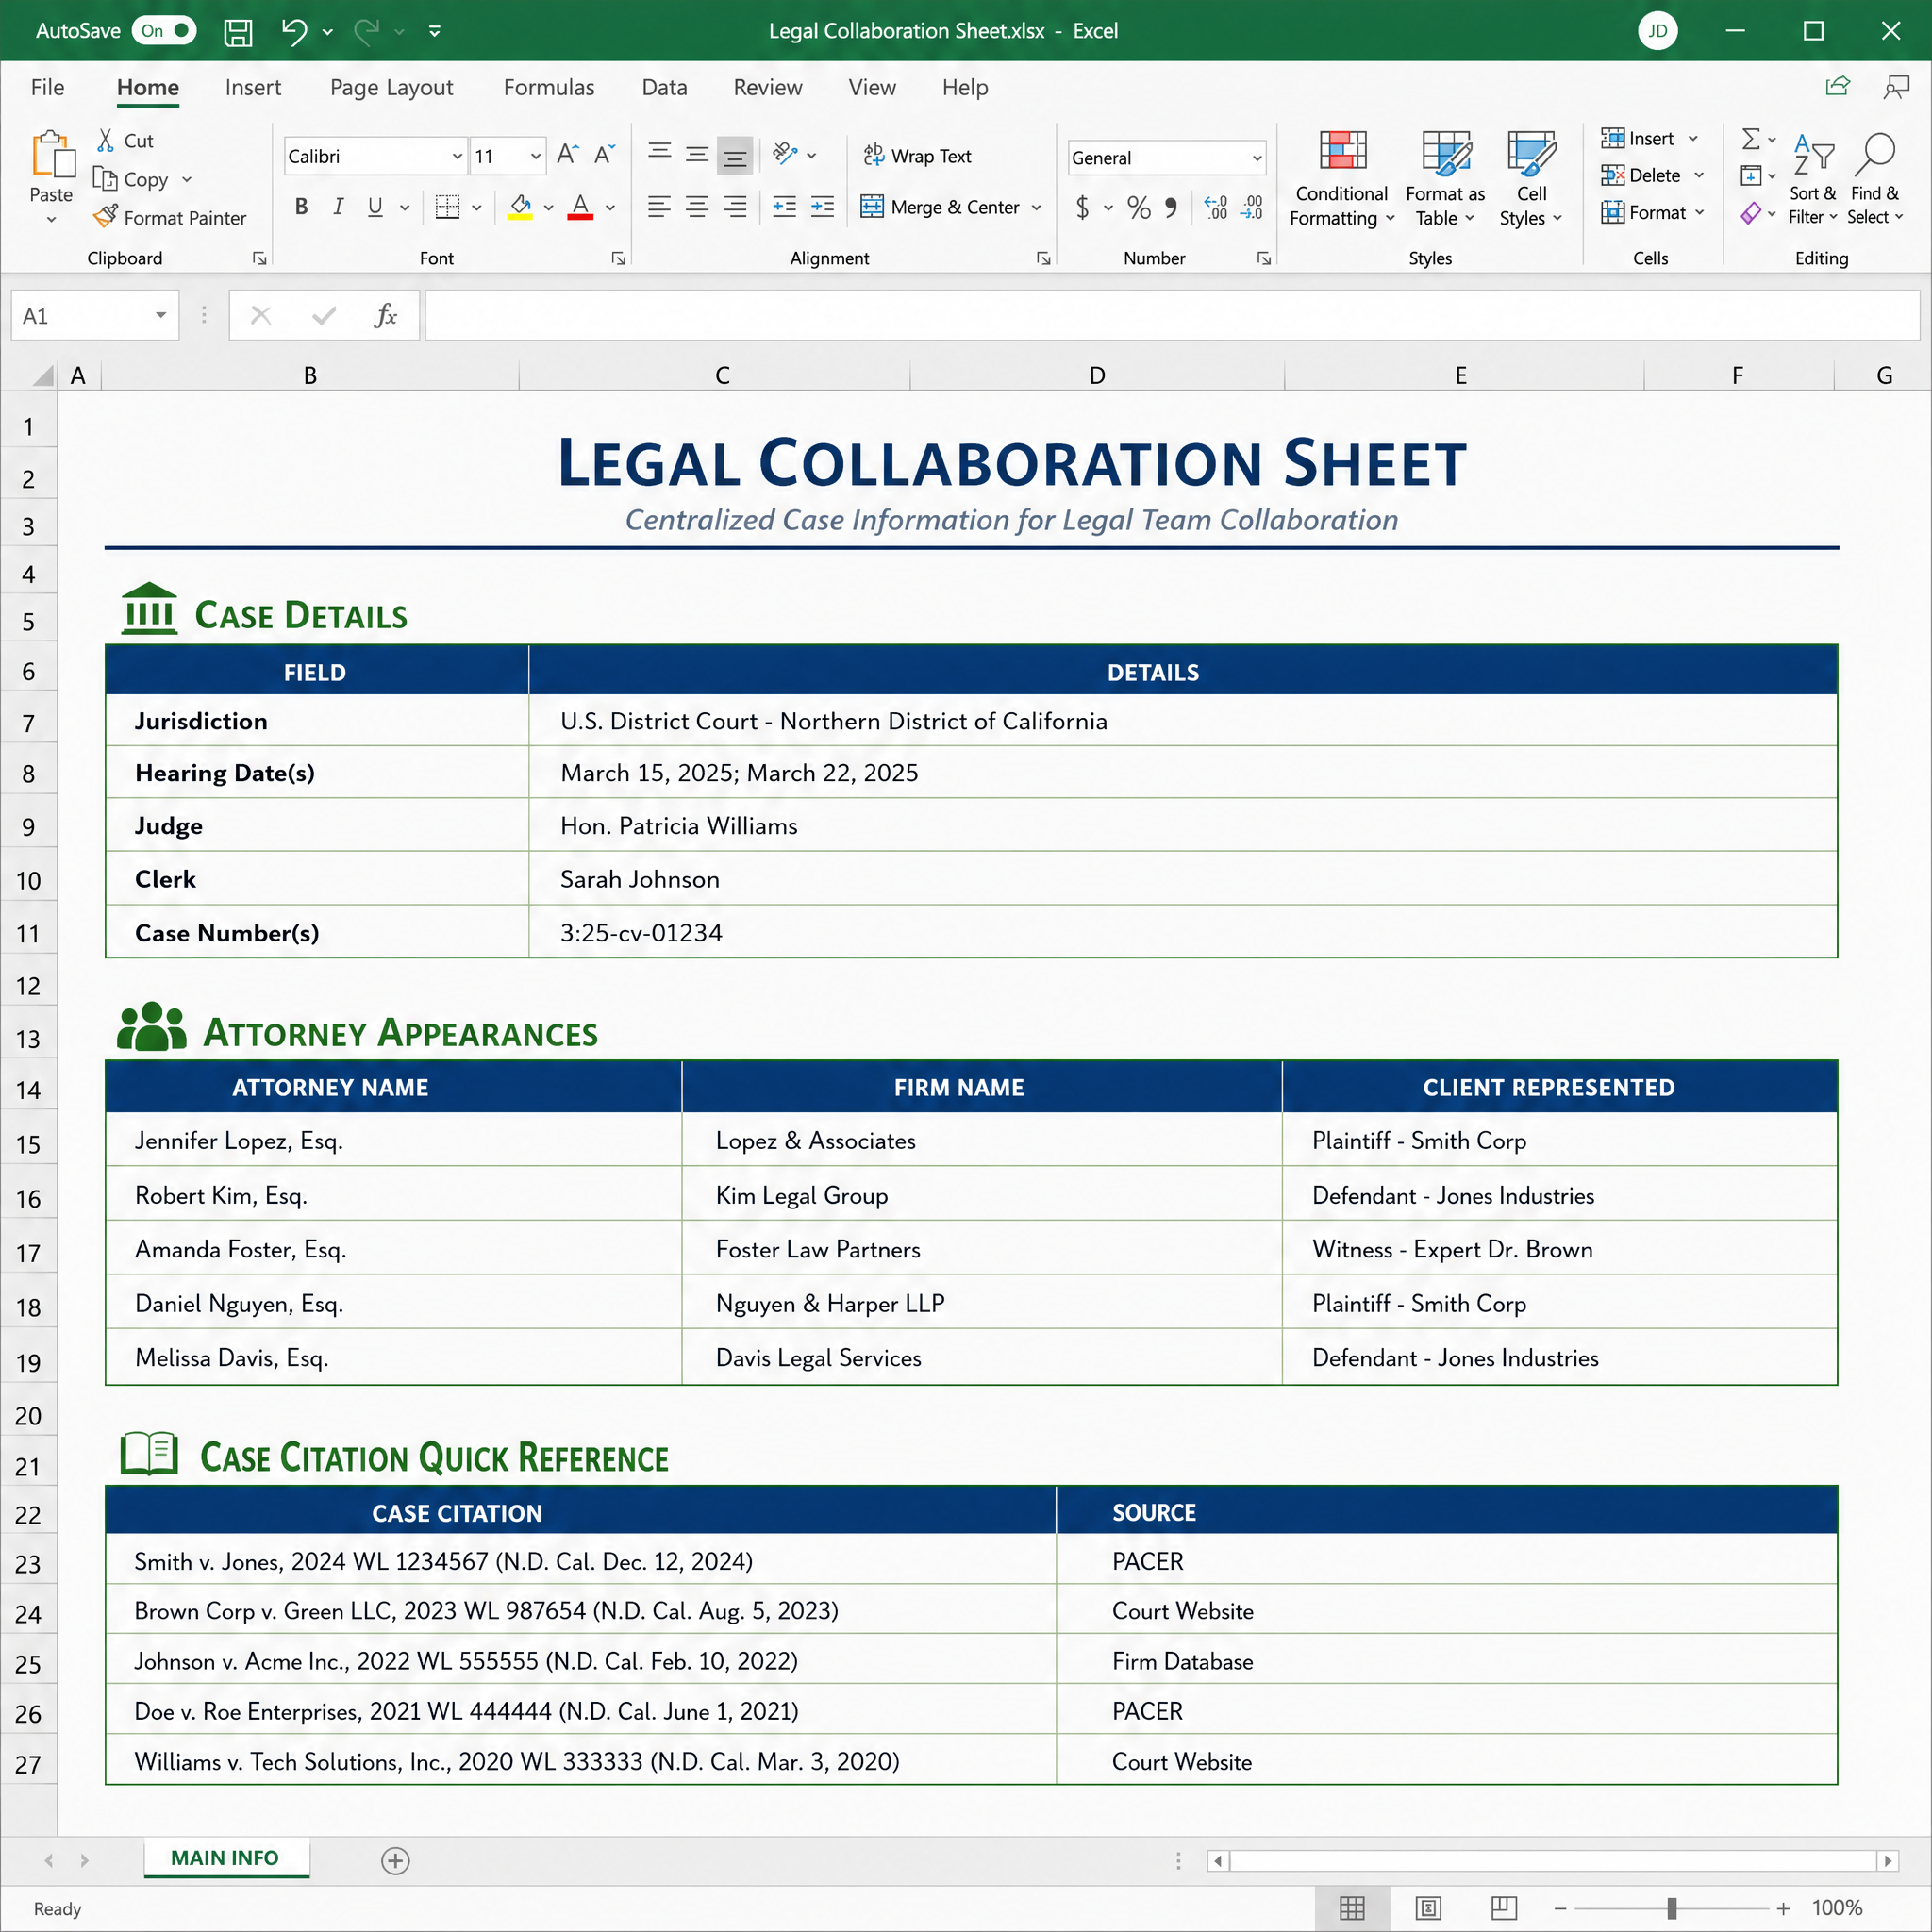
Task: Insert function with fx icon
Action: 385,316
